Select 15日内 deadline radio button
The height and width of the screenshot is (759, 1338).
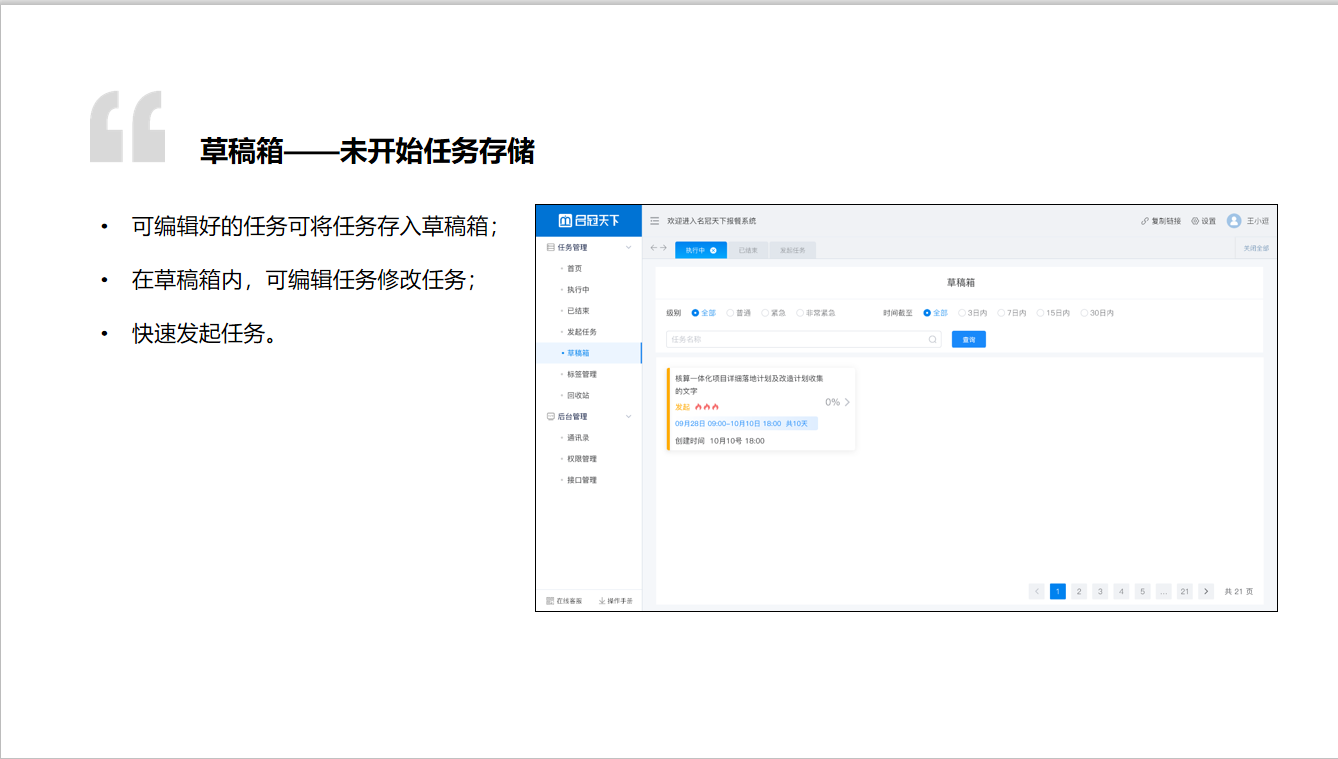pyautogui.click(x=1040, y=313)
